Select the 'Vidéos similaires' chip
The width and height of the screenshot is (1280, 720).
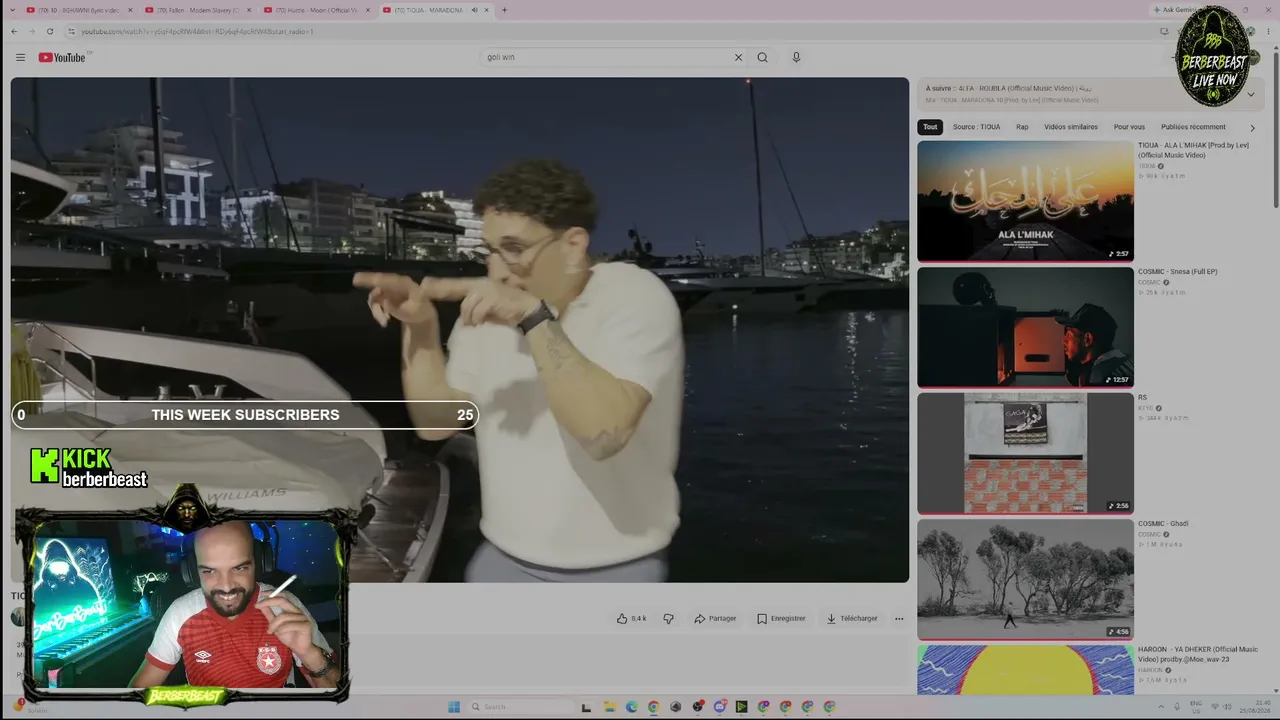[x=1071, y=127]
